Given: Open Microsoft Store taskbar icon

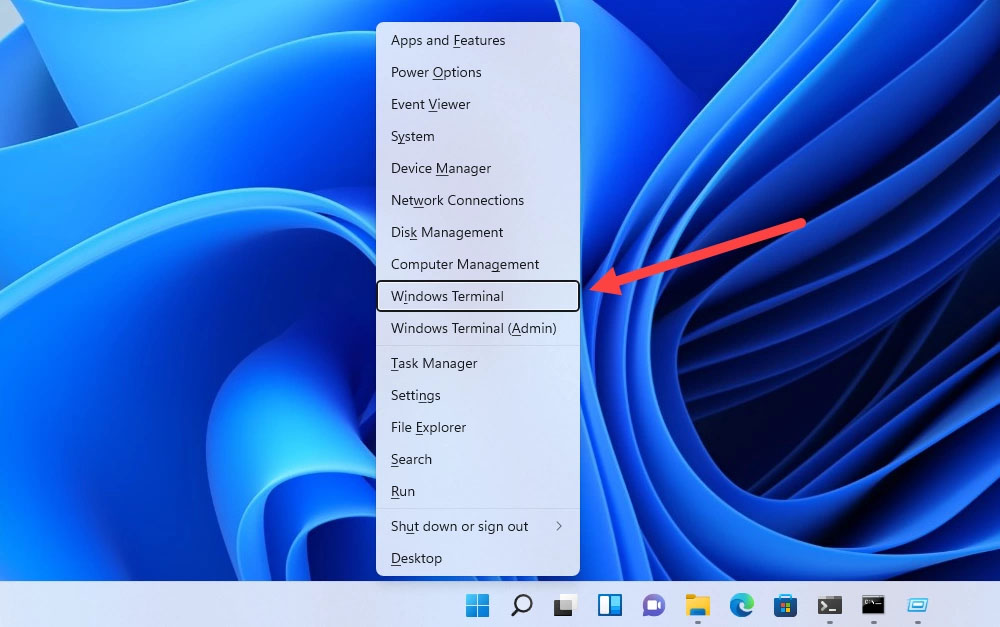Looking at the screenshot, I should pos(785,605).
